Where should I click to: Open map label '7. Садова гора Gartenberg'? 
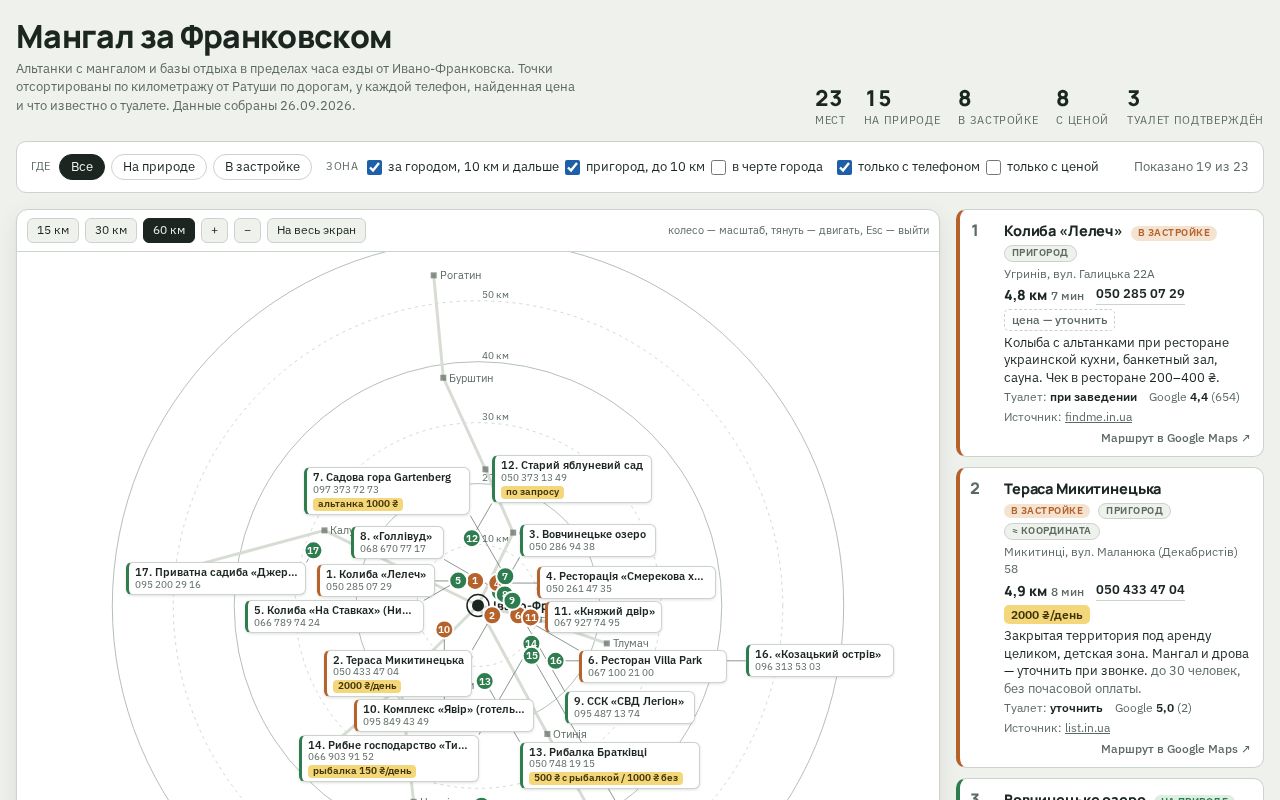387,491
